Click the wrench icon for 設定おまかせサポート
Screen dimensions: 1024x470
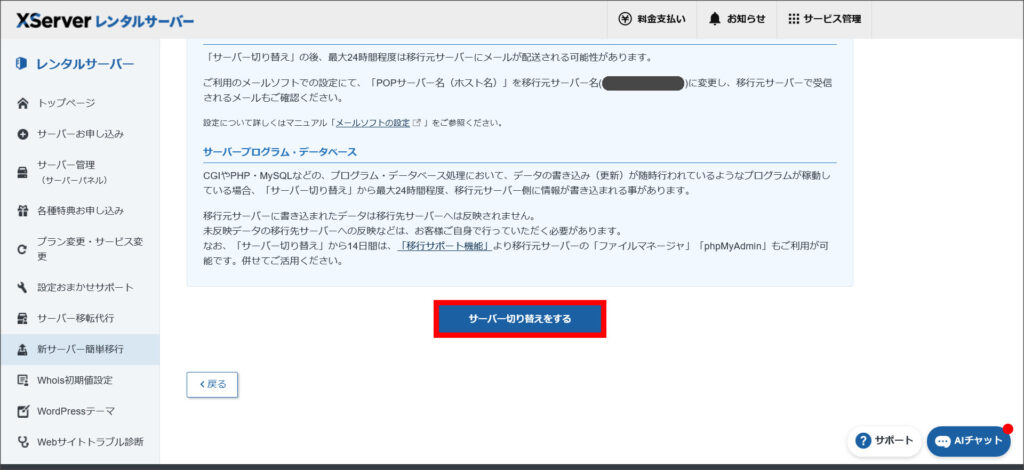click(x=23, y=287)
